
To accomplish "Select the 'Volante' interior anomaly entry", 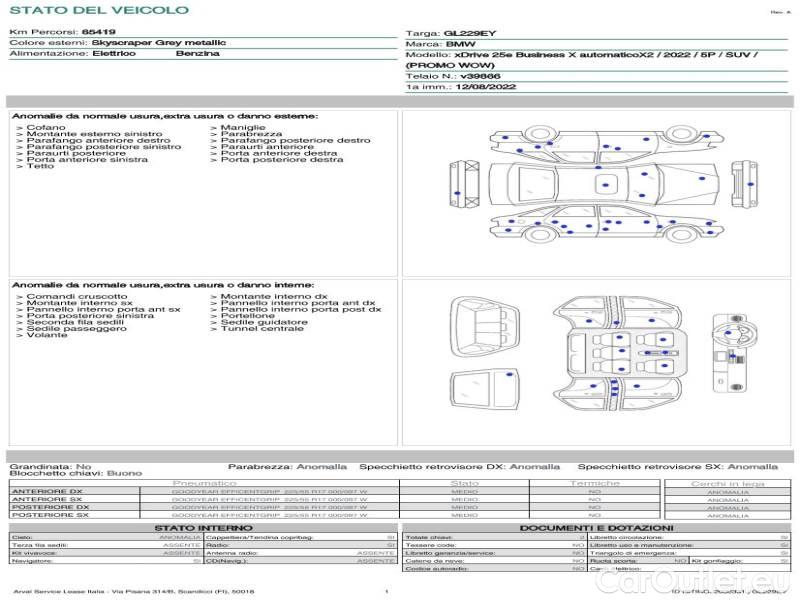I will pos(46,335).
